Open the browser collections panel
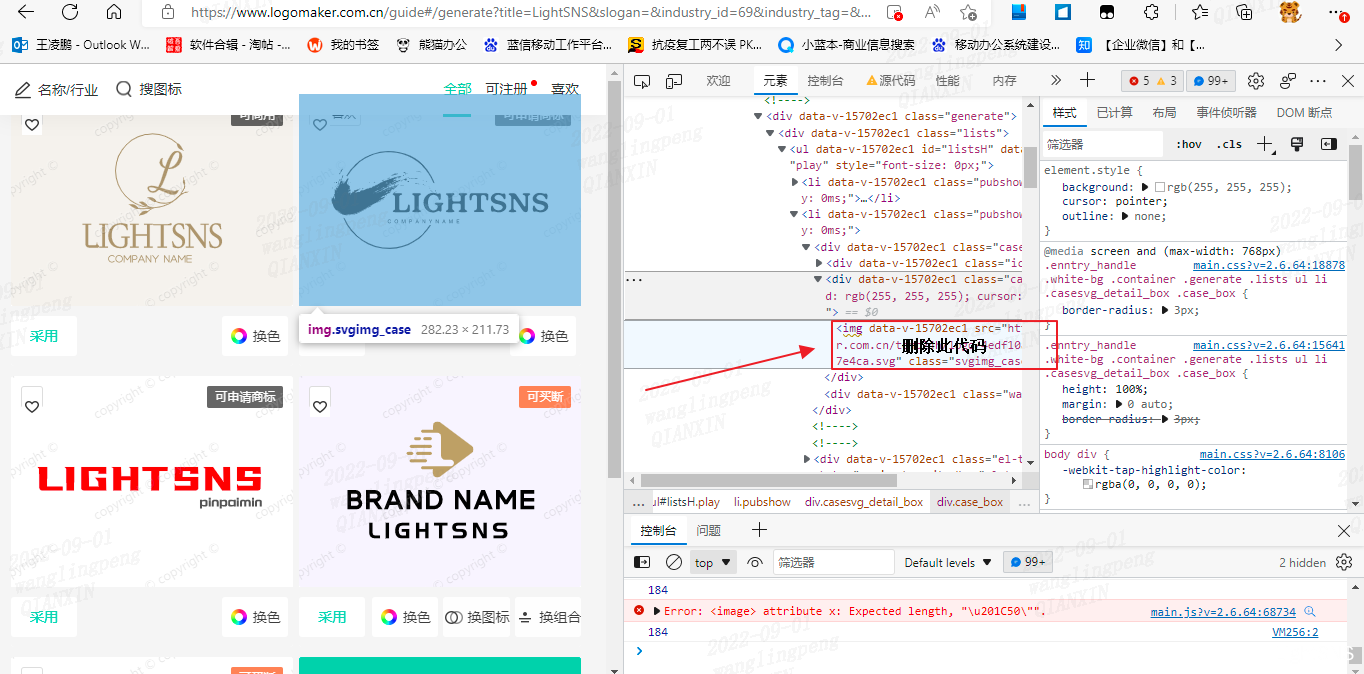1364x674 pixels. (1244, 12)
